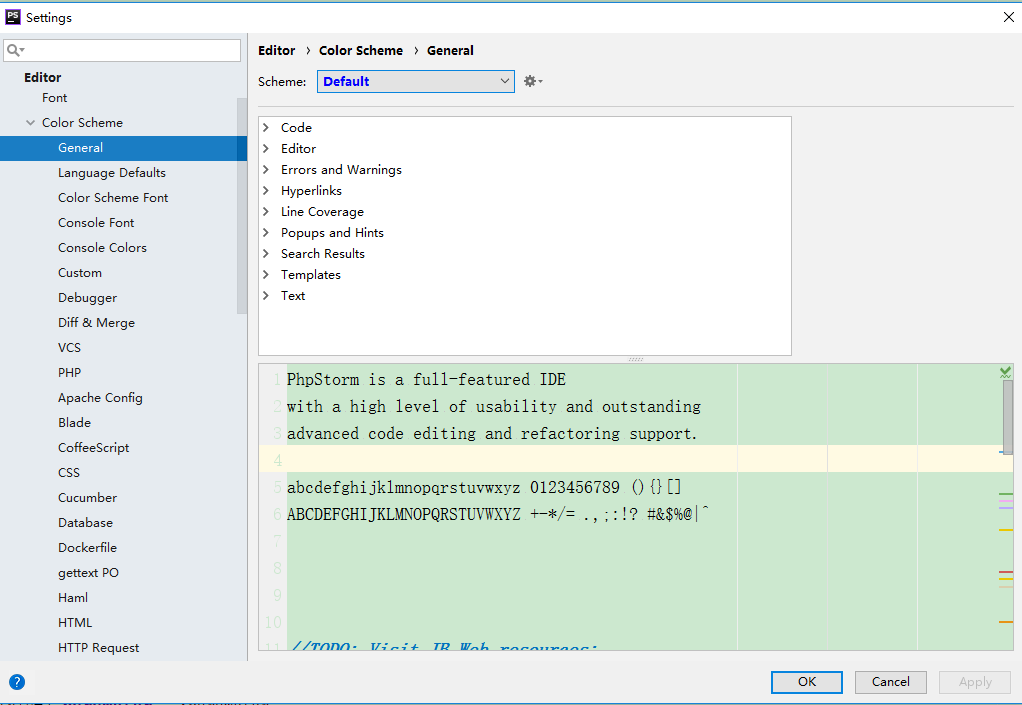Open the scheme actions gear menu
The width and height of the screenshot is (1022, 705).
click(533, 81)
